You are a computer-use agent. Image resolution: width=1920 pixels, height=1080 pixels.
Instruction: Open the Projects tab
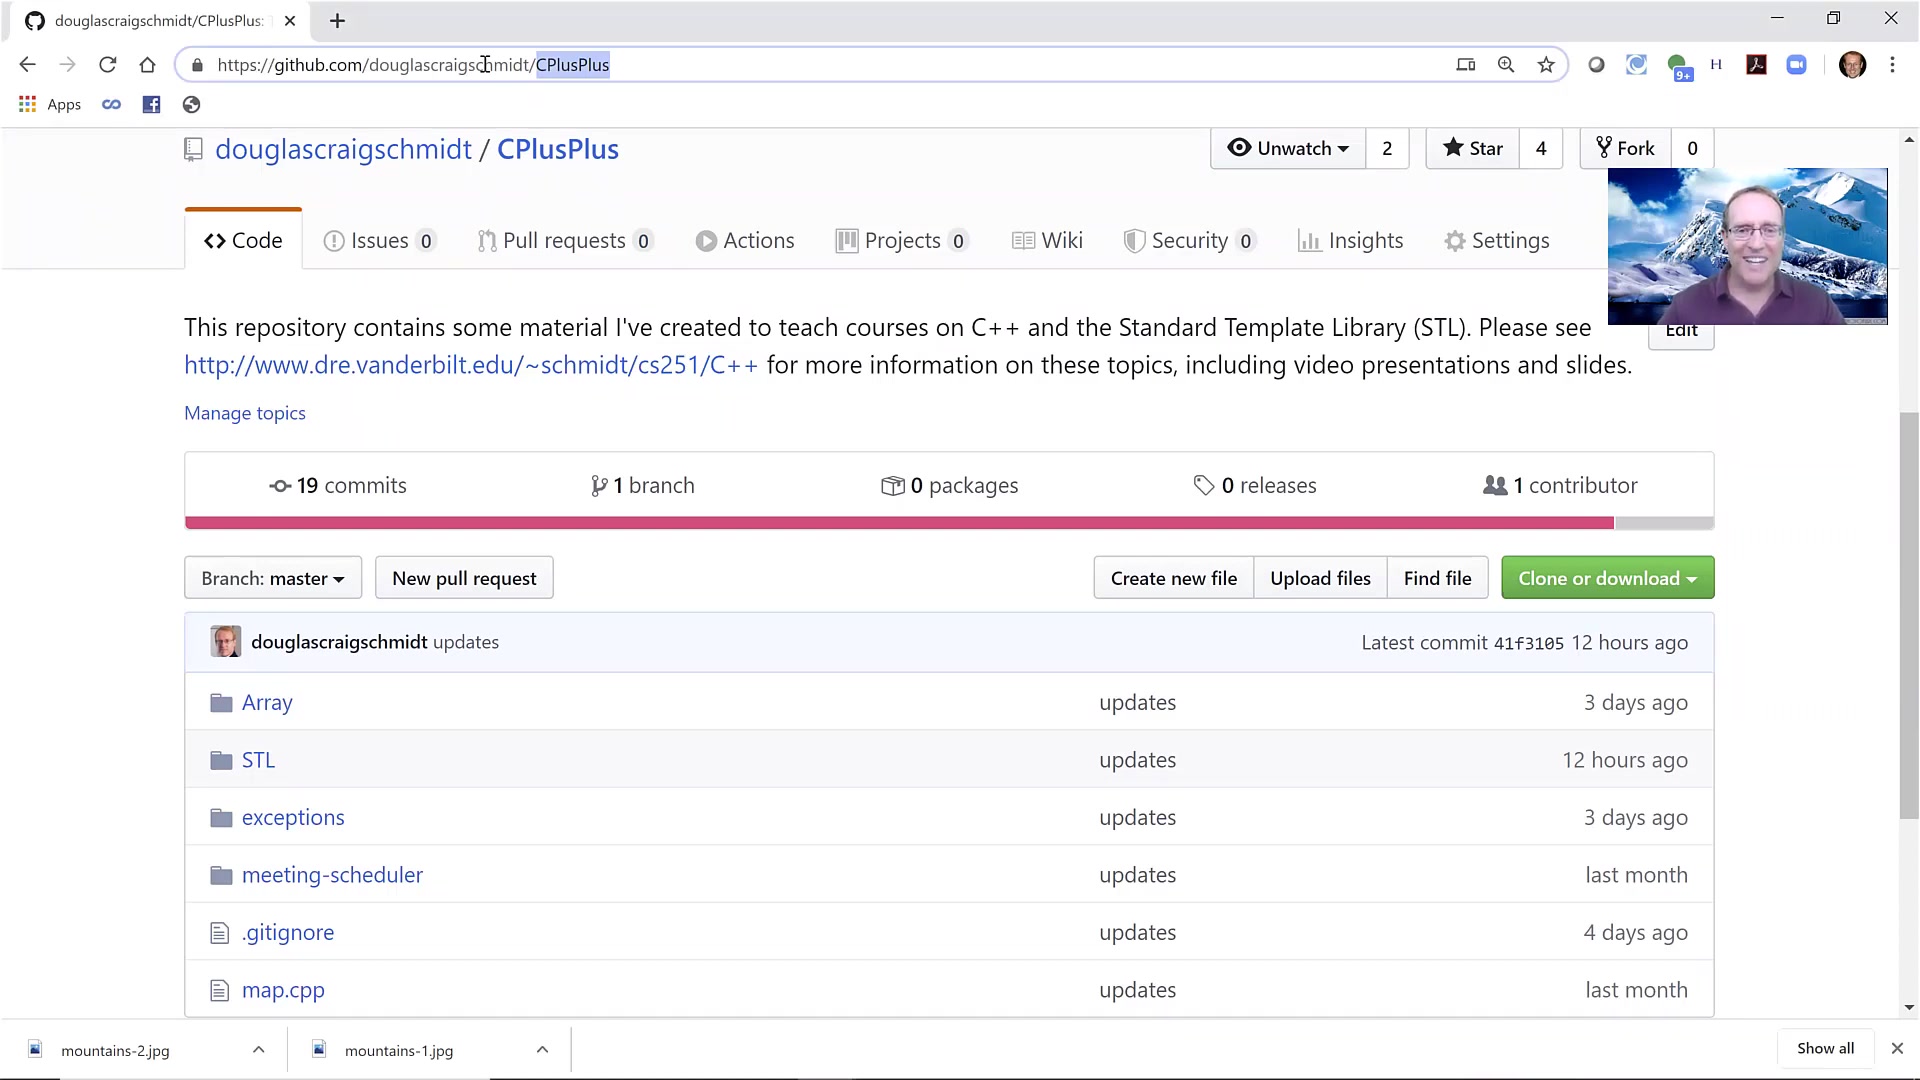[x=902, y=241]
